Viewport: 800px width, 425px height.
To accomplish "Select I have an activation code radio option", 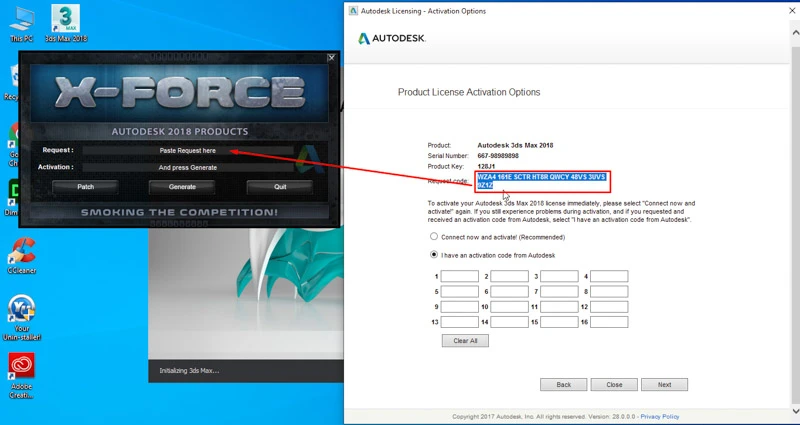I will click(434, 255).
